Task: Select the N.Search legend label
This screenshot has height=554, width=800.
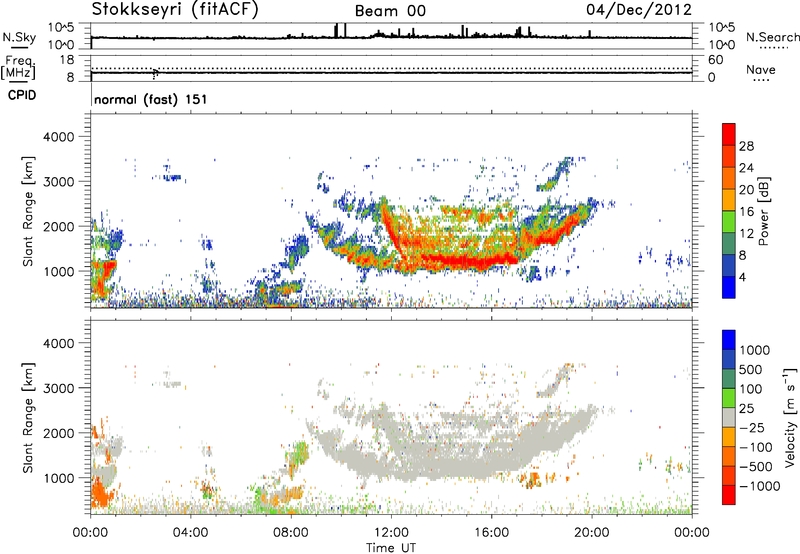Action: [x=772, y=37]
